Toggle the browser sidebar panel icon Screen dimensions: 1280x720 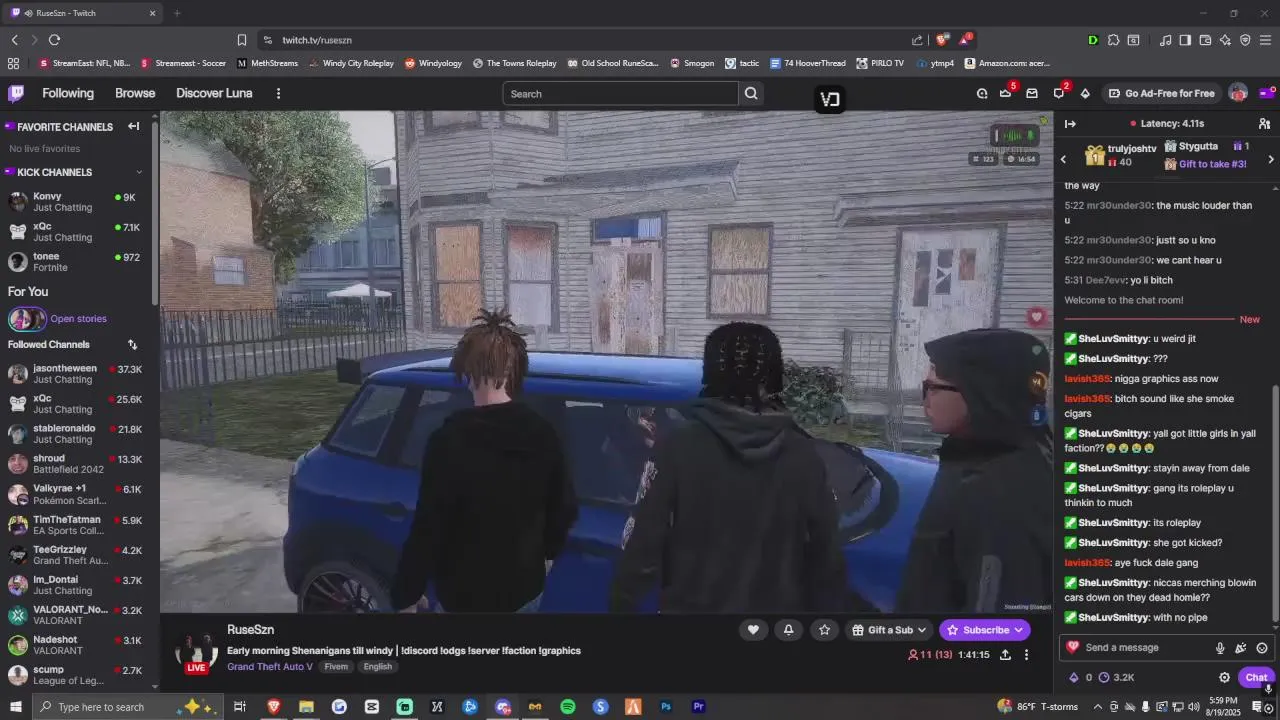[1185, 40]
